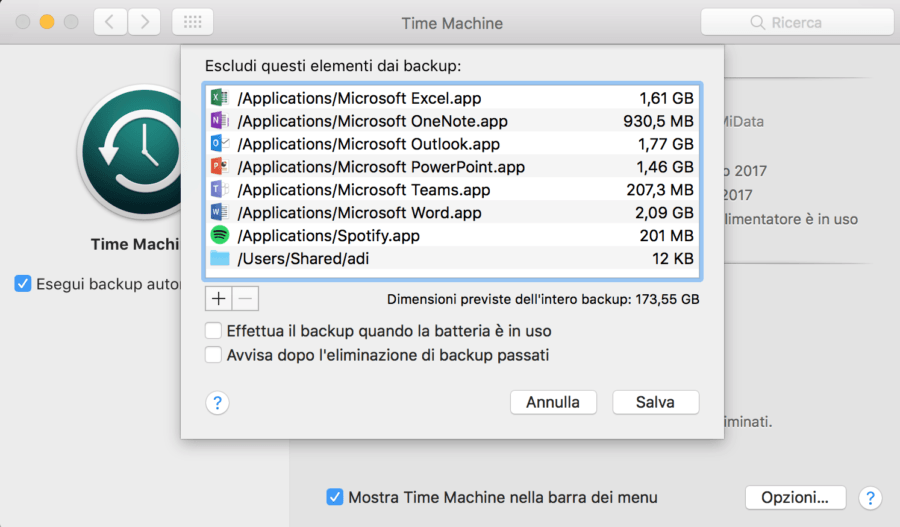Click the Microsoft Outlook app icon
The width and height of the screenshot is (900, 527).
click(219, 144)
